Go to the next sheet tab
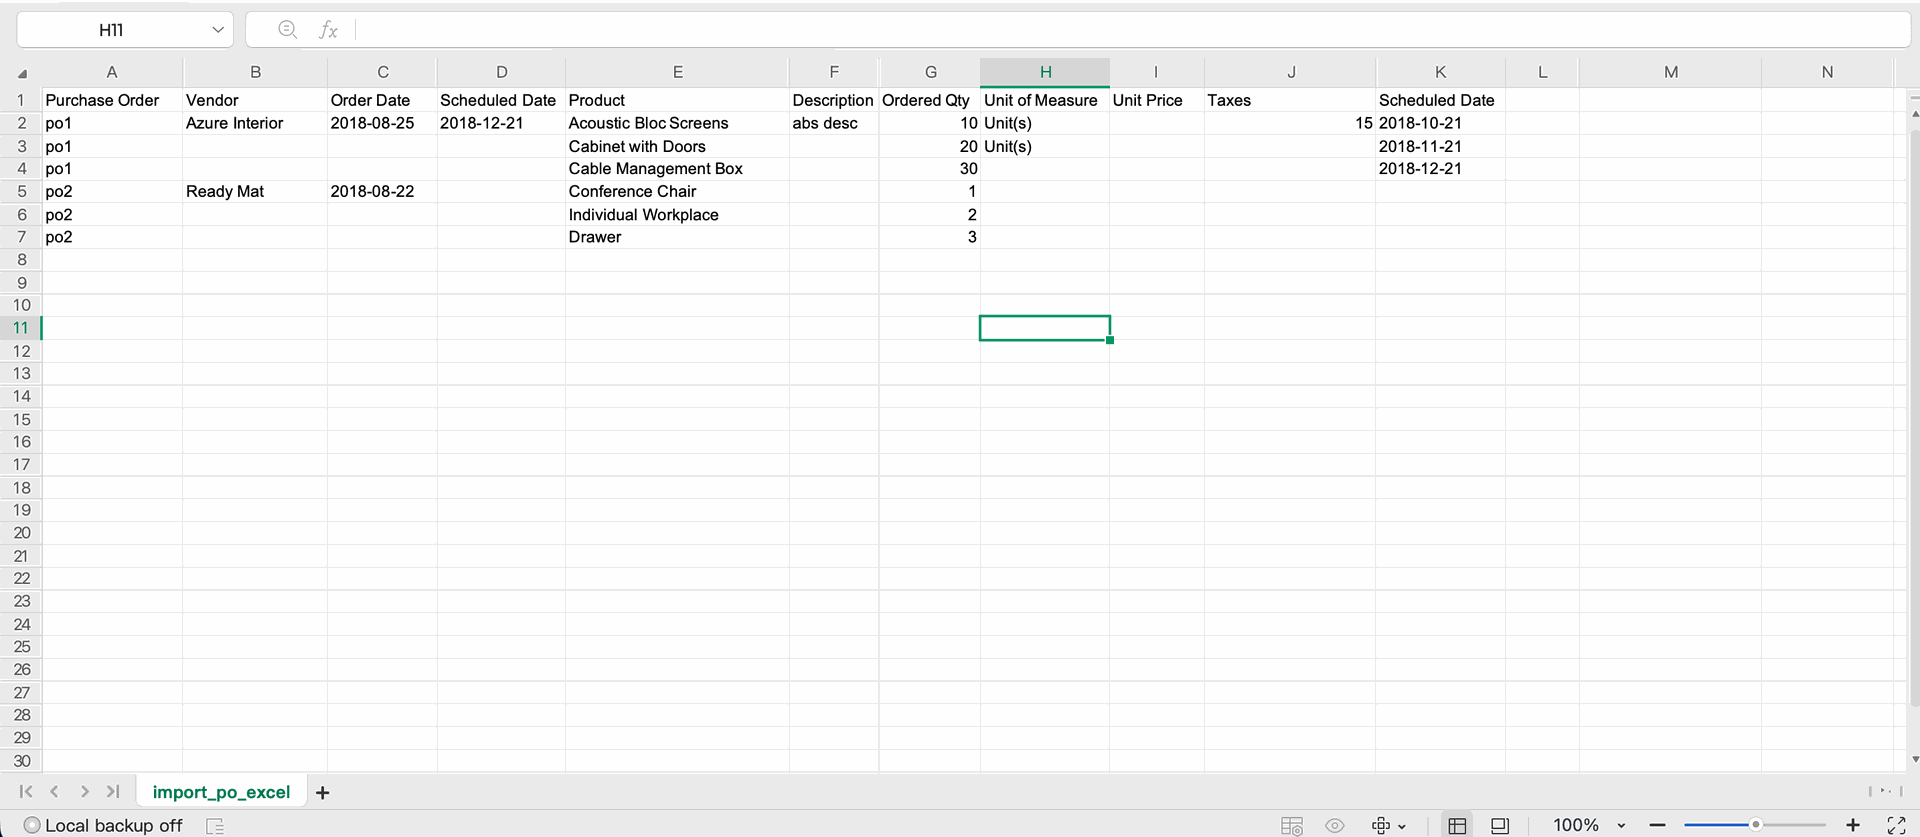The width and height of the screenshot is (1920, 837). [x=85, y=792]
